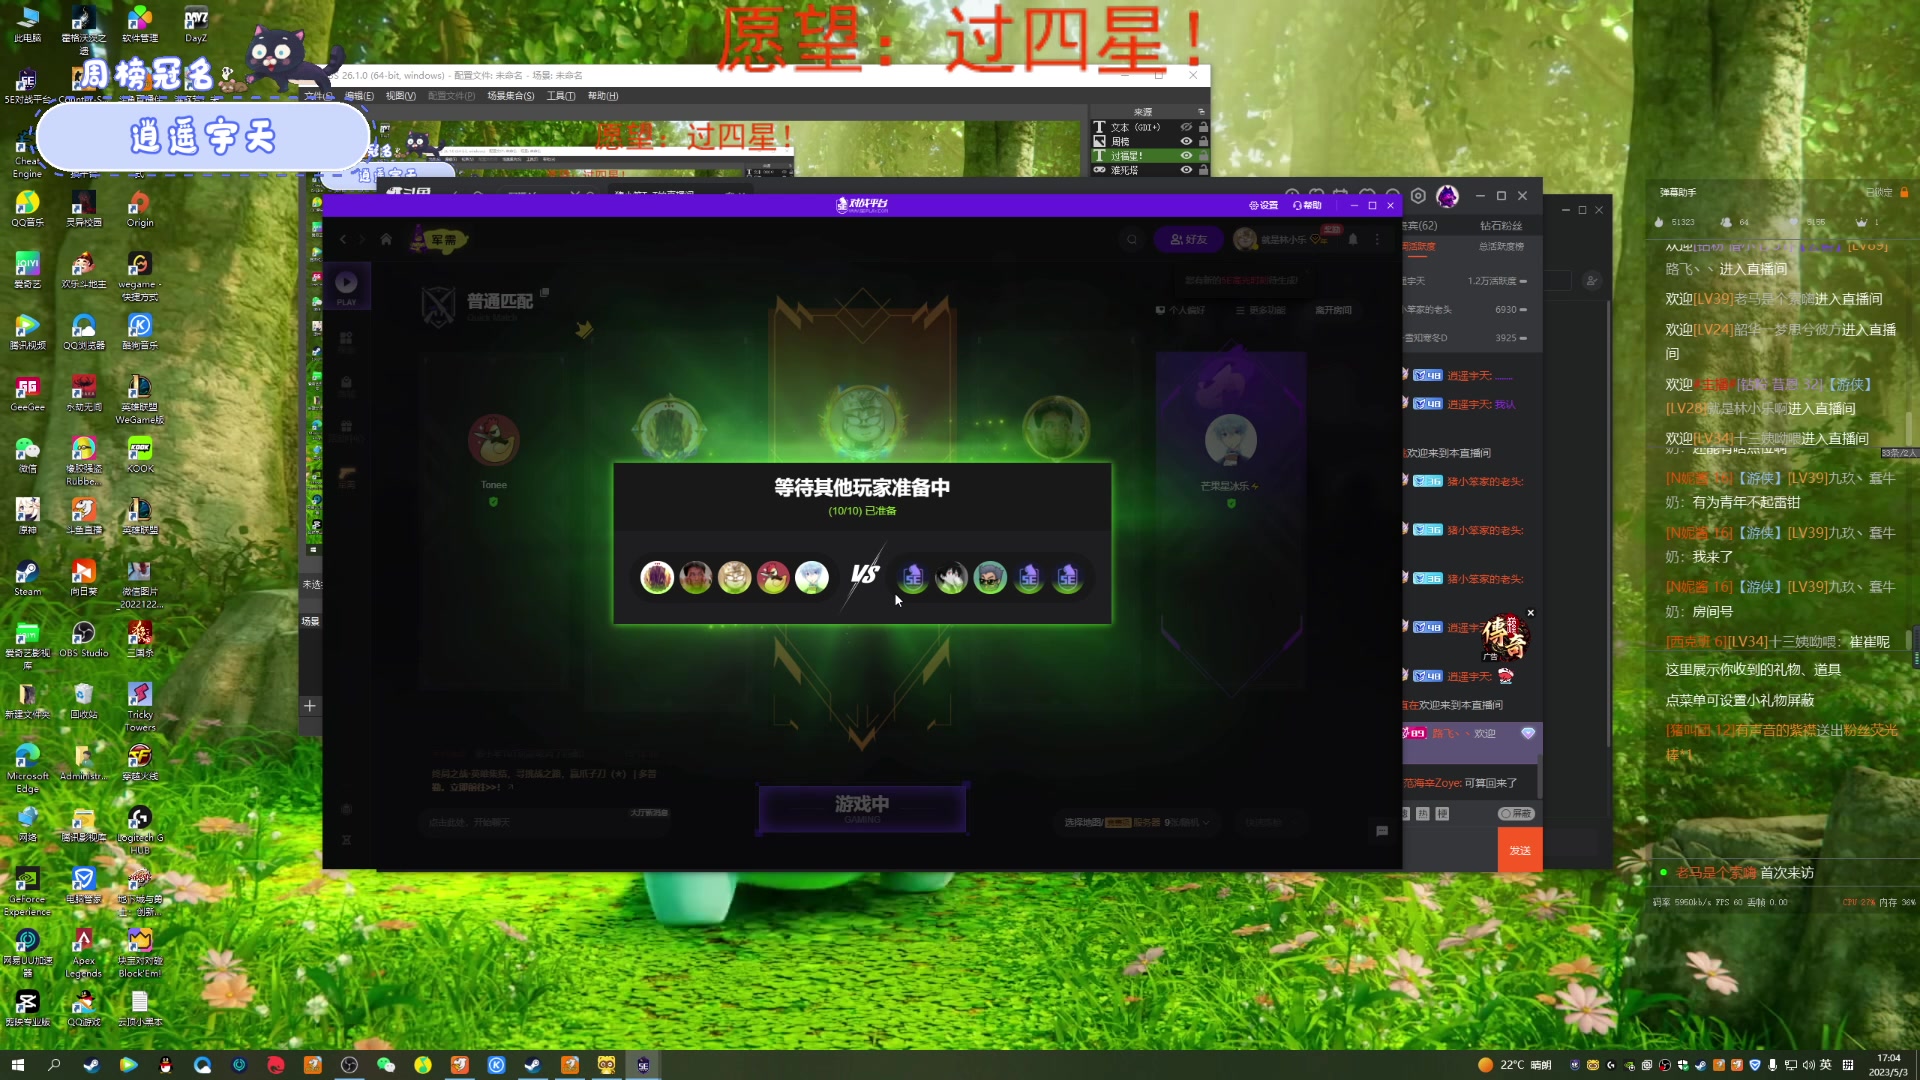This screenshot has width=1920, height=1080.
Task: Click 设置 settings in 5E title bar
Action: tap(1264, 205)
